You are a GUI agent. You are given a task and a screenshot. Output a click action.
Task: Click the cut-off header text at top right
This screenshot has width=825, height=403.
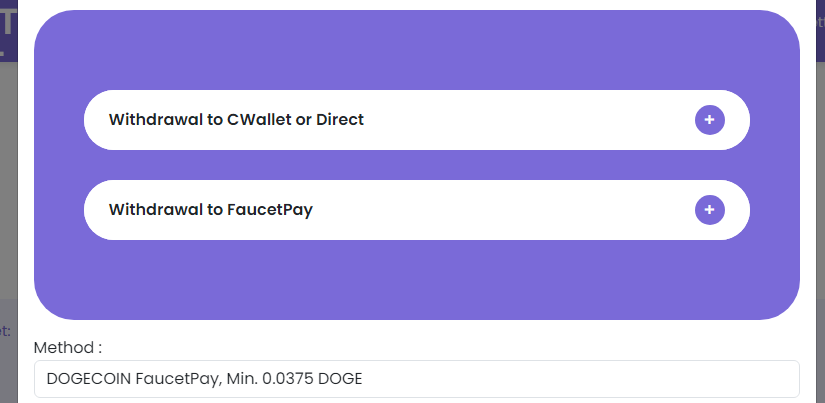[x=817, y=22]
